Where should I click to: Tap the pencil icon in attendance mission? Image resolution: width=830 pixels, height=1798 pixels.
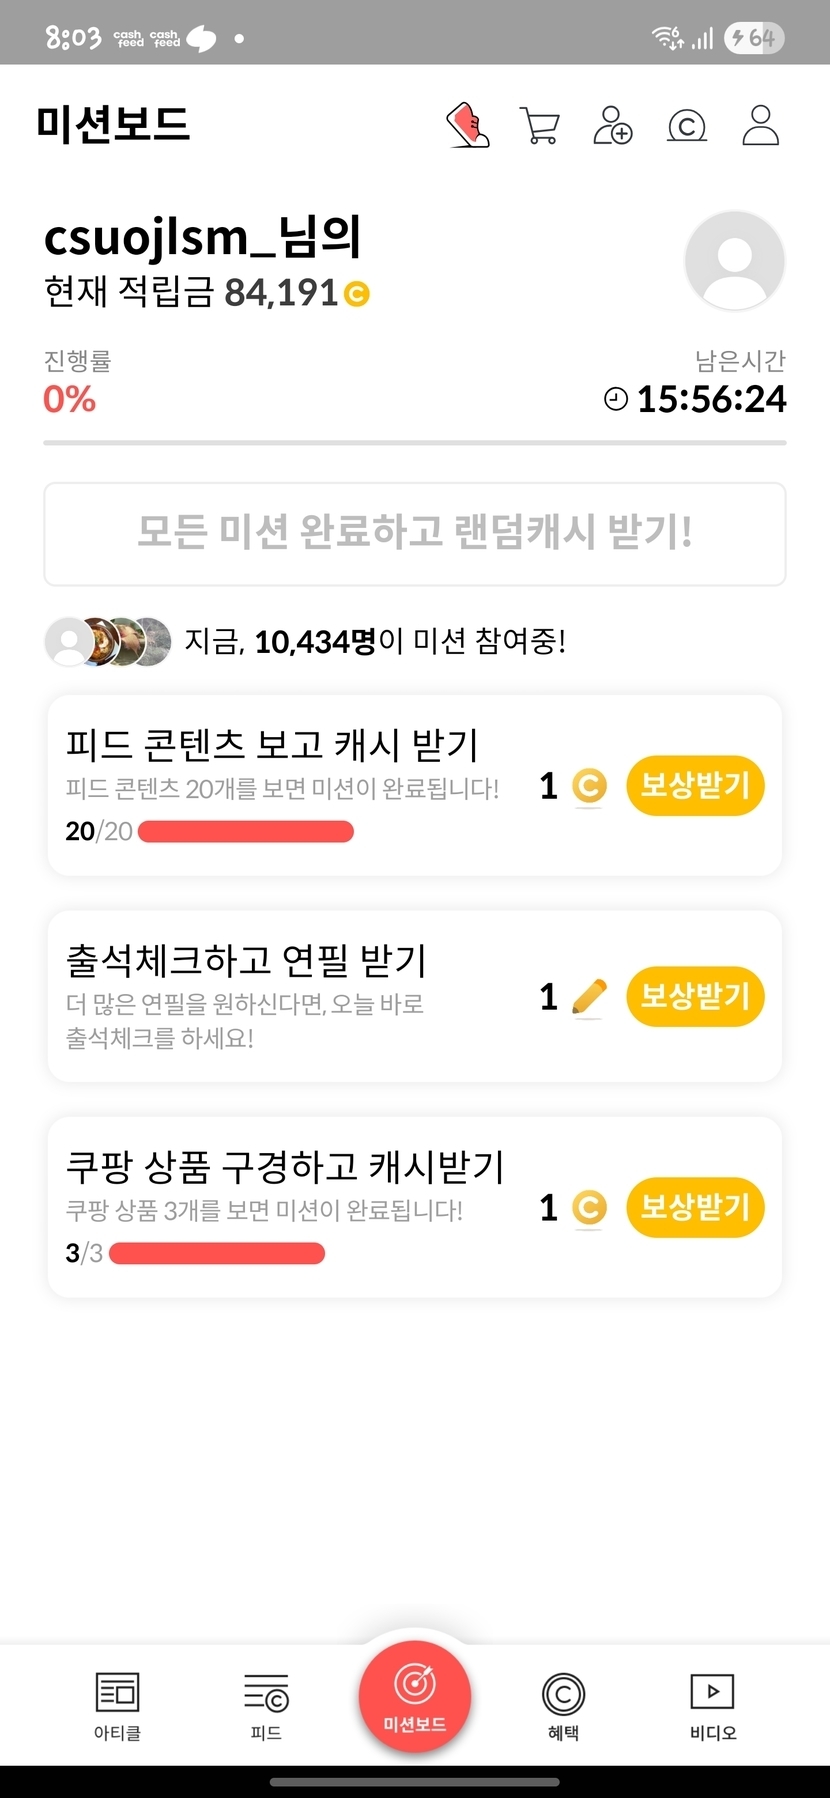589,997
